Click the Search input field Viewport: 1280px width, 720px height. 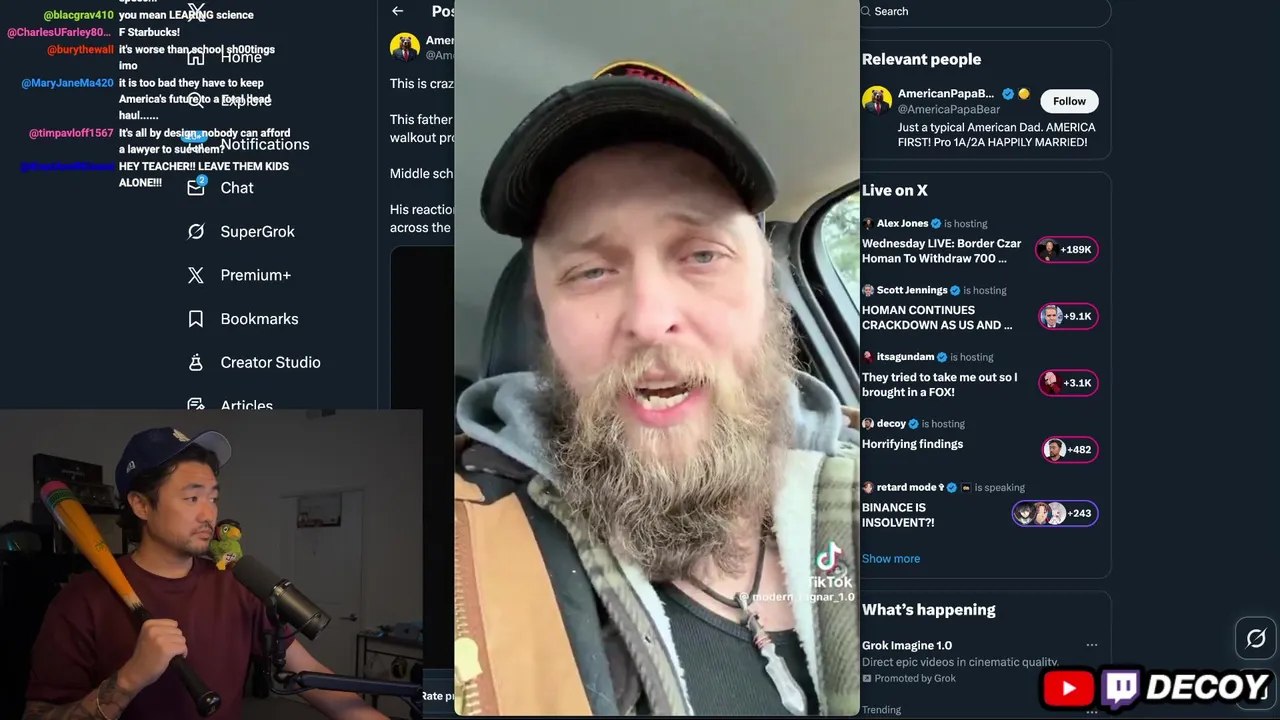985,12
